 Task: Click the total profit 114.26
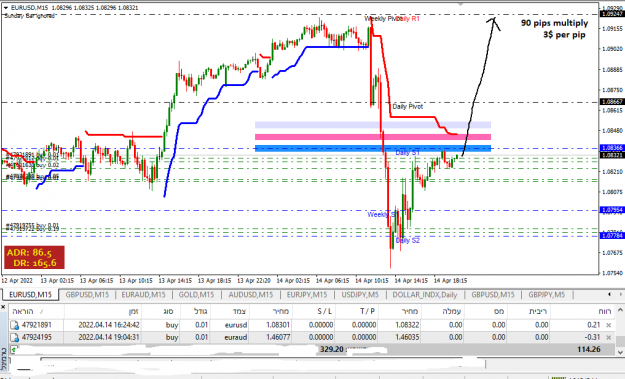pos(589,350)
